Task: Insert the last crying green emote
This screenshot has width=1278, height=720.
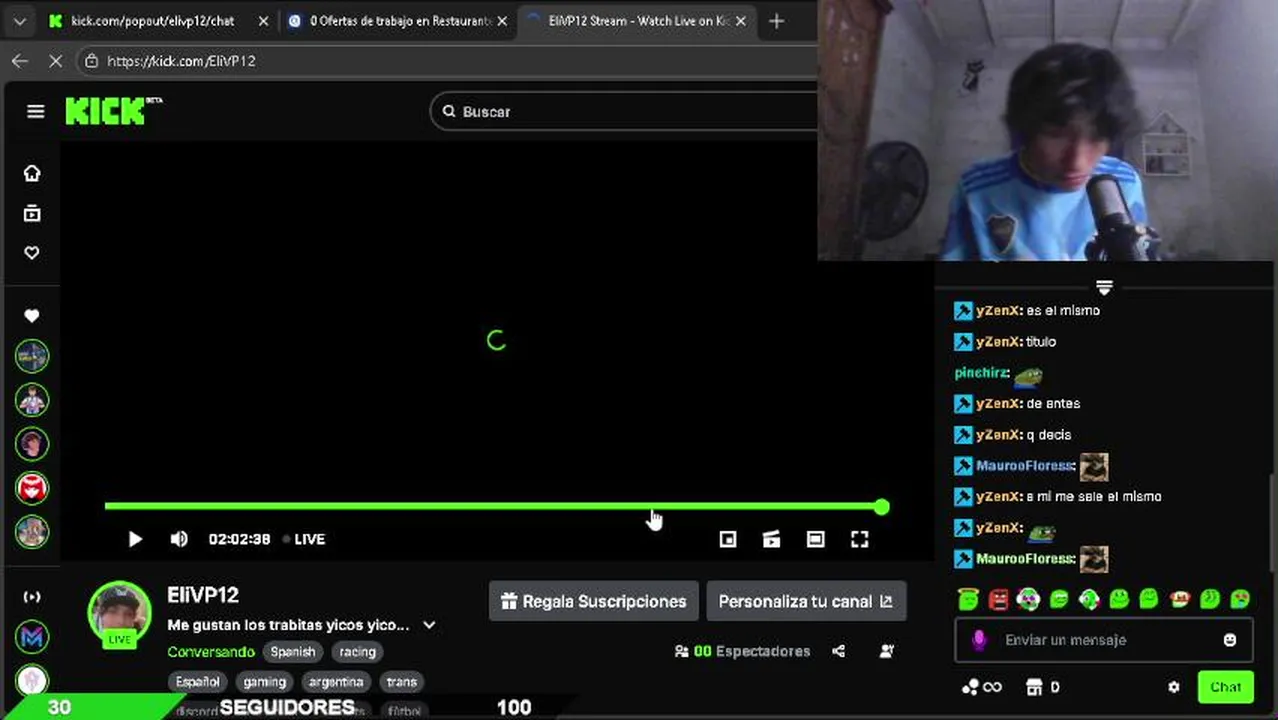Action: tap(1240, 599)
